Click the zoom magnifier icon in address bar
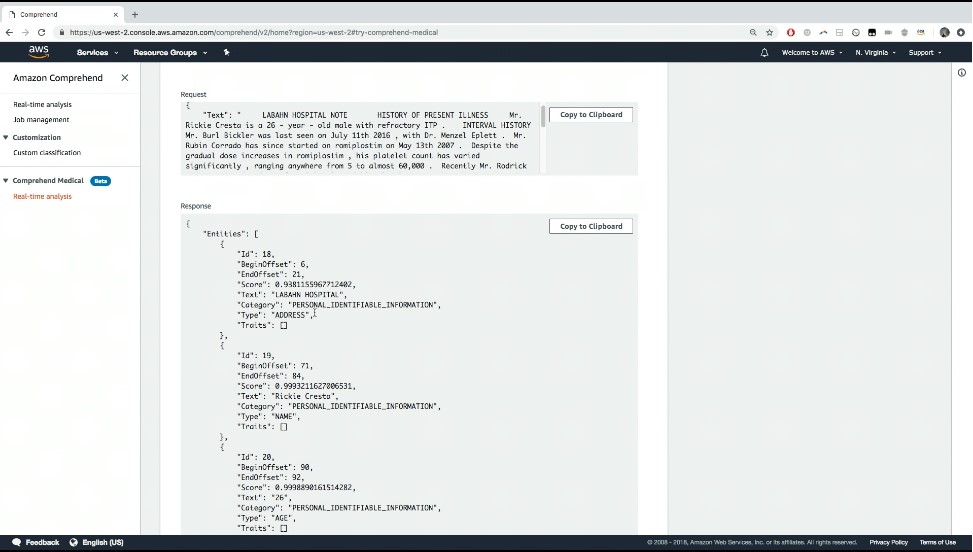Image resolution: width=973 pixels, height=552 pixels. pyautogui.click(x=753, y=32)
